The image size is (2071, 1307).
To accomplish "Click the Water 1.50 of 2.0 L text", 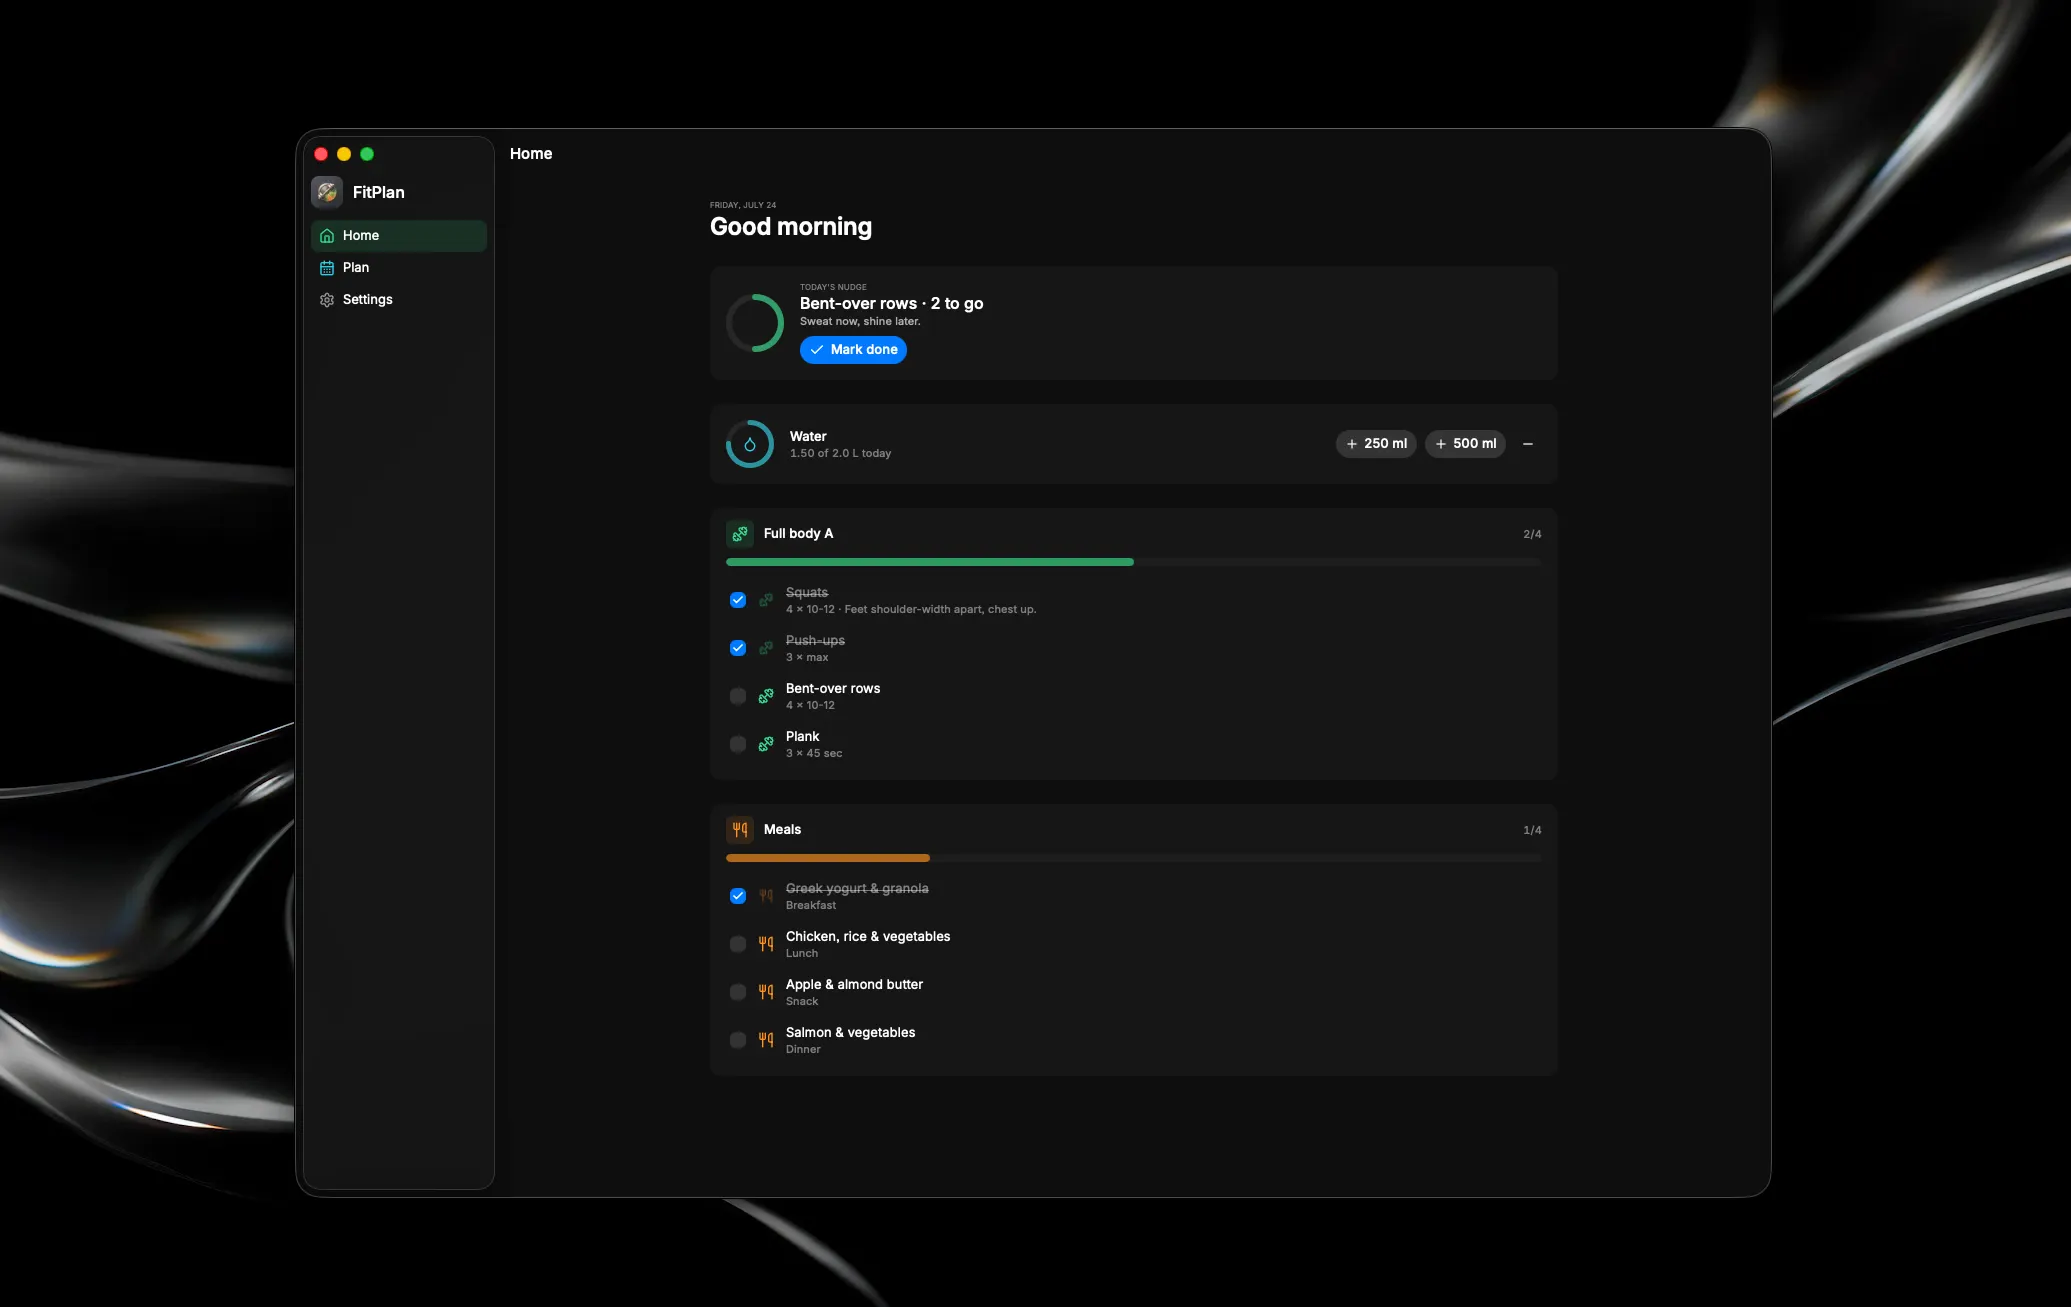I will [840, 454].
